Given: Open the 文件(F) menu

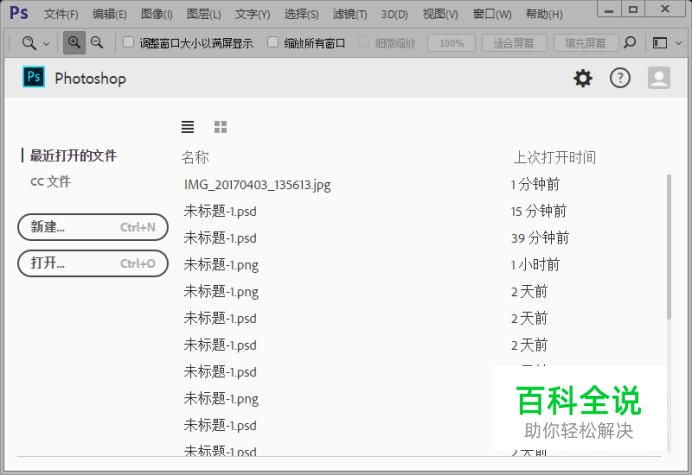Looking at the screenshot, I should 61,14.
